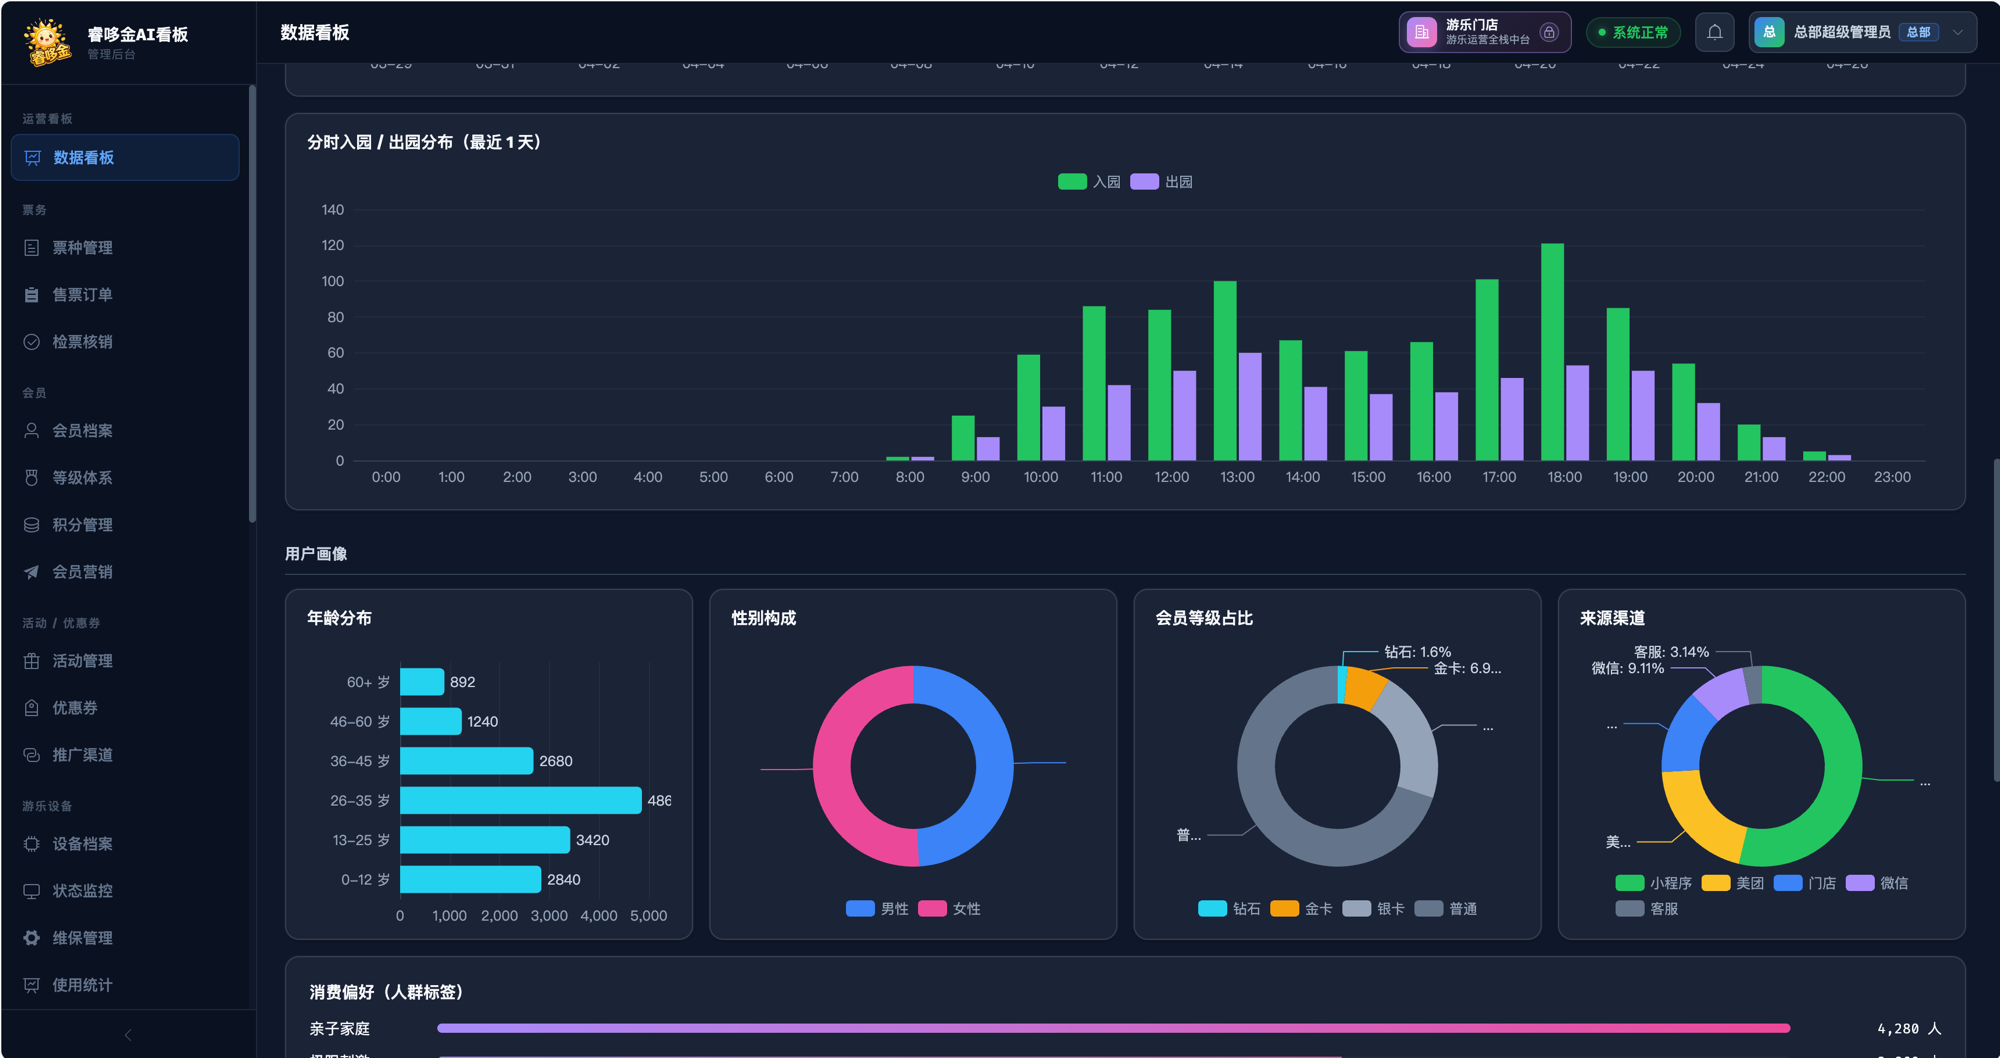This screenshot has height=1058, width=2000.
Task: Click the 26–35 岁 age bar
Action: point(520,801)
